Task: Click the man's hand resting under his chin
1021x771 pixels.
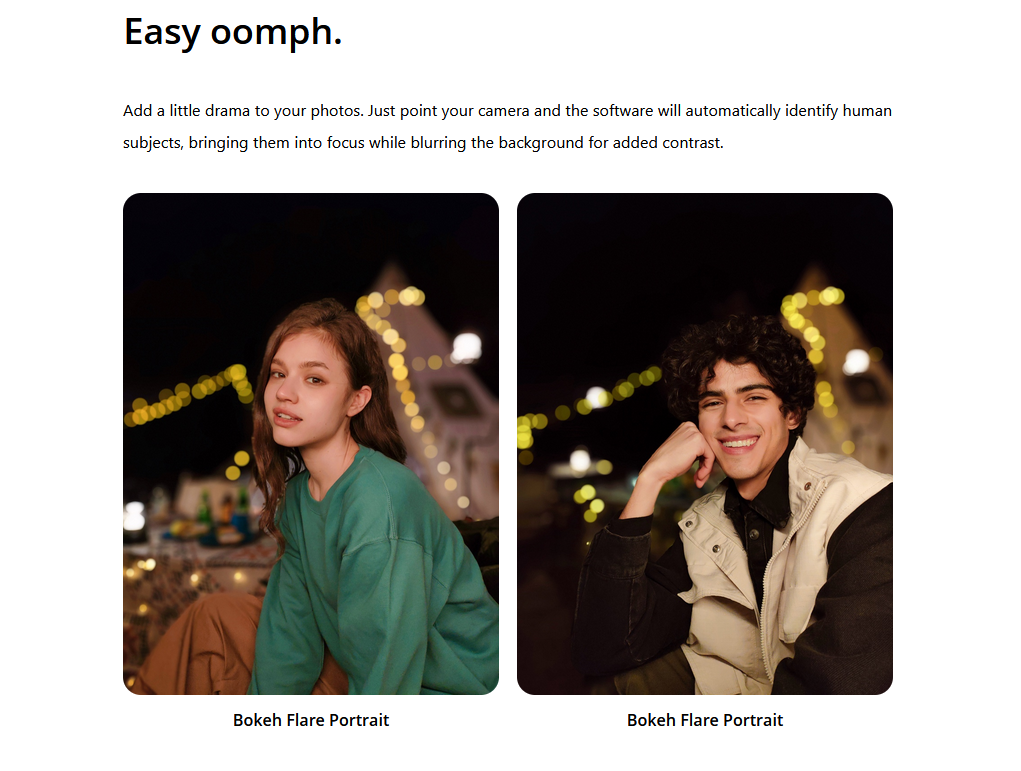Action: (x=677, y=456)
